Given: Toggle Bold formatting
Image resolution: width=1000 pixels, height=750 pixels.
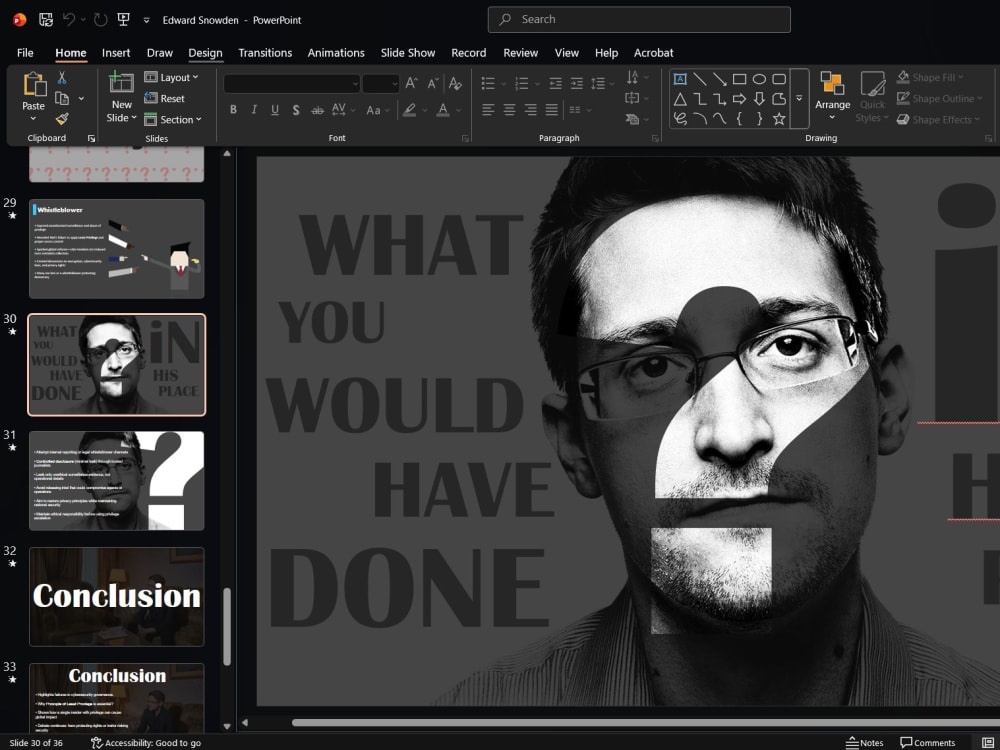Looking at the screenshot, I should 233,110.
